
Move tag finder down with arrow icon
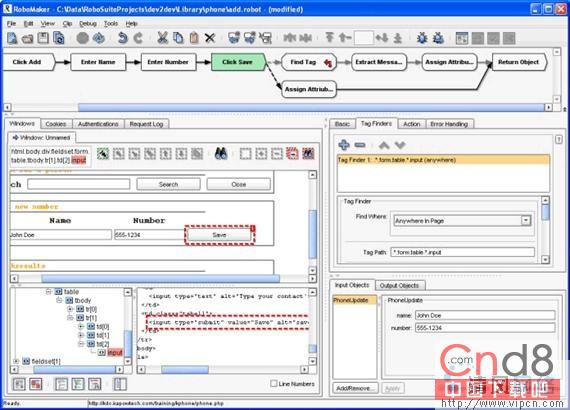400,145
